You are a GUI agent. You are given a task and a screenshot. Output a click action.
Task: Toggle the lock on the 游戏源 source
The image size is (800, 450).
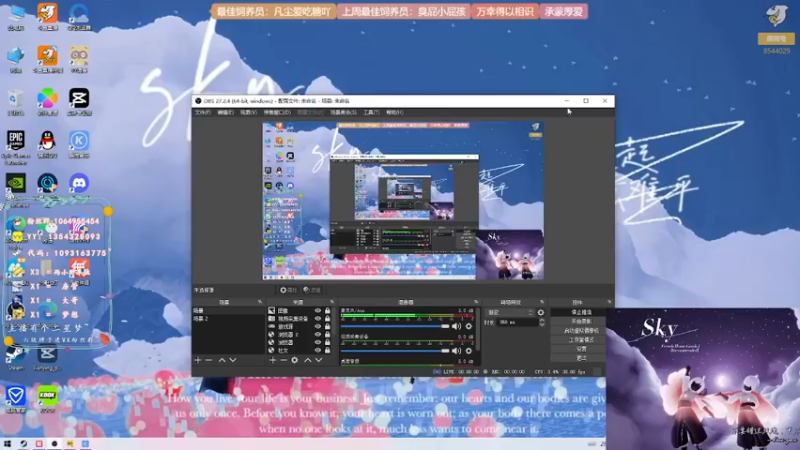click(328, 327)
